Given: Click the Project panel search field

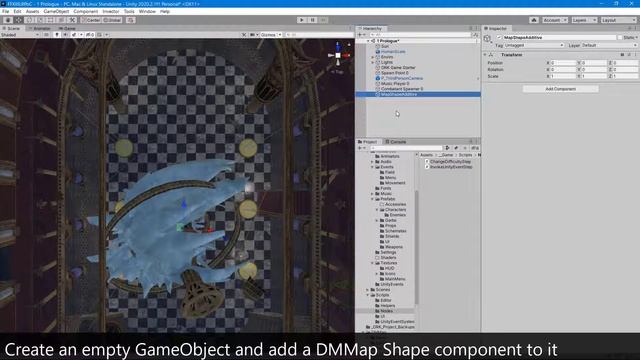Looking at the screenshot, I should 407,148.
